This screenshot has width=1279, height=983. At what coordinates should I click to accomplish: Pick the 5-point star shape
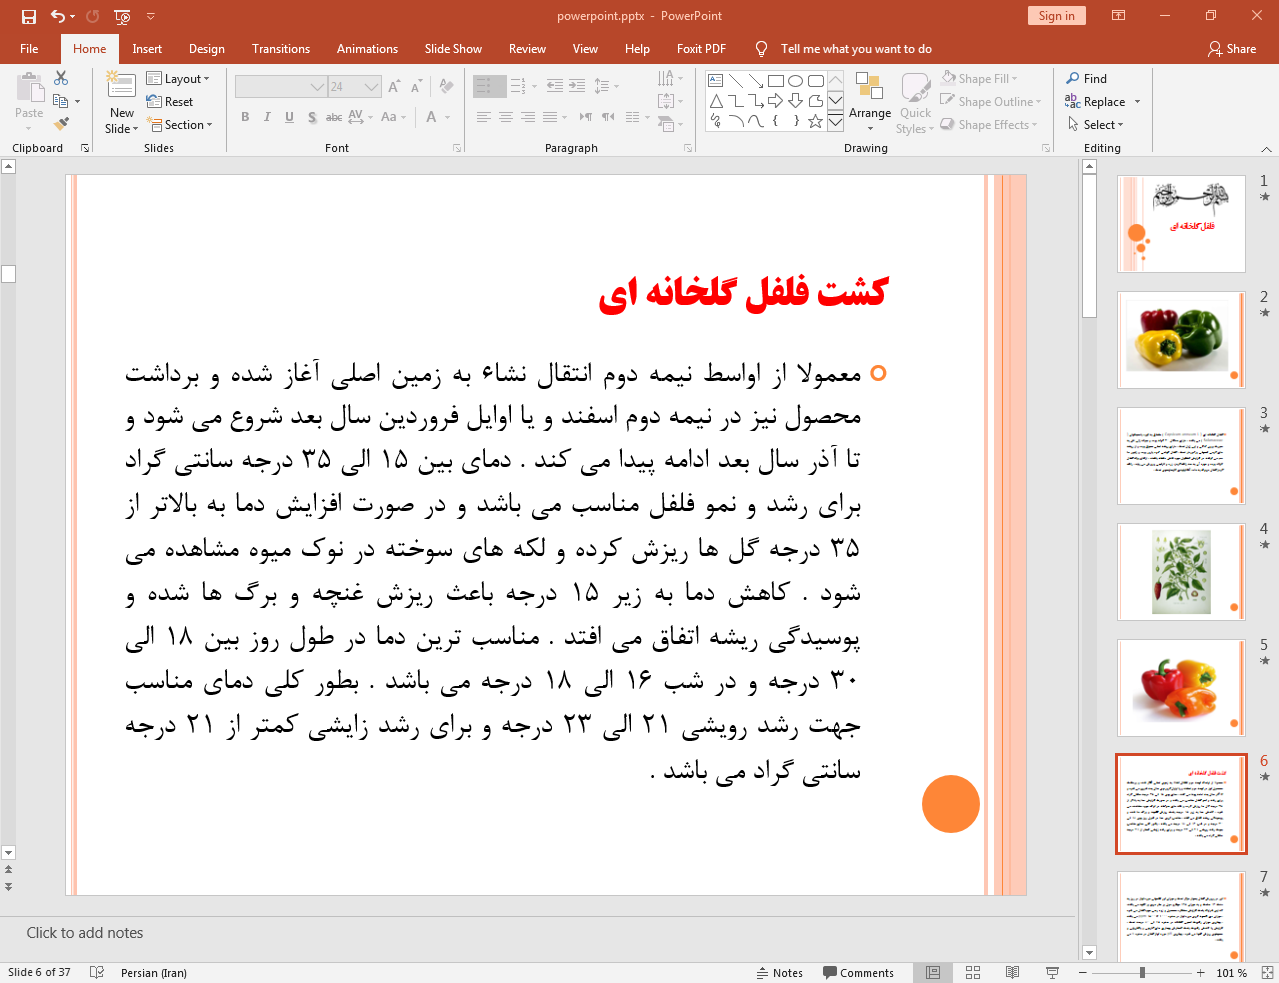[815, 121]
